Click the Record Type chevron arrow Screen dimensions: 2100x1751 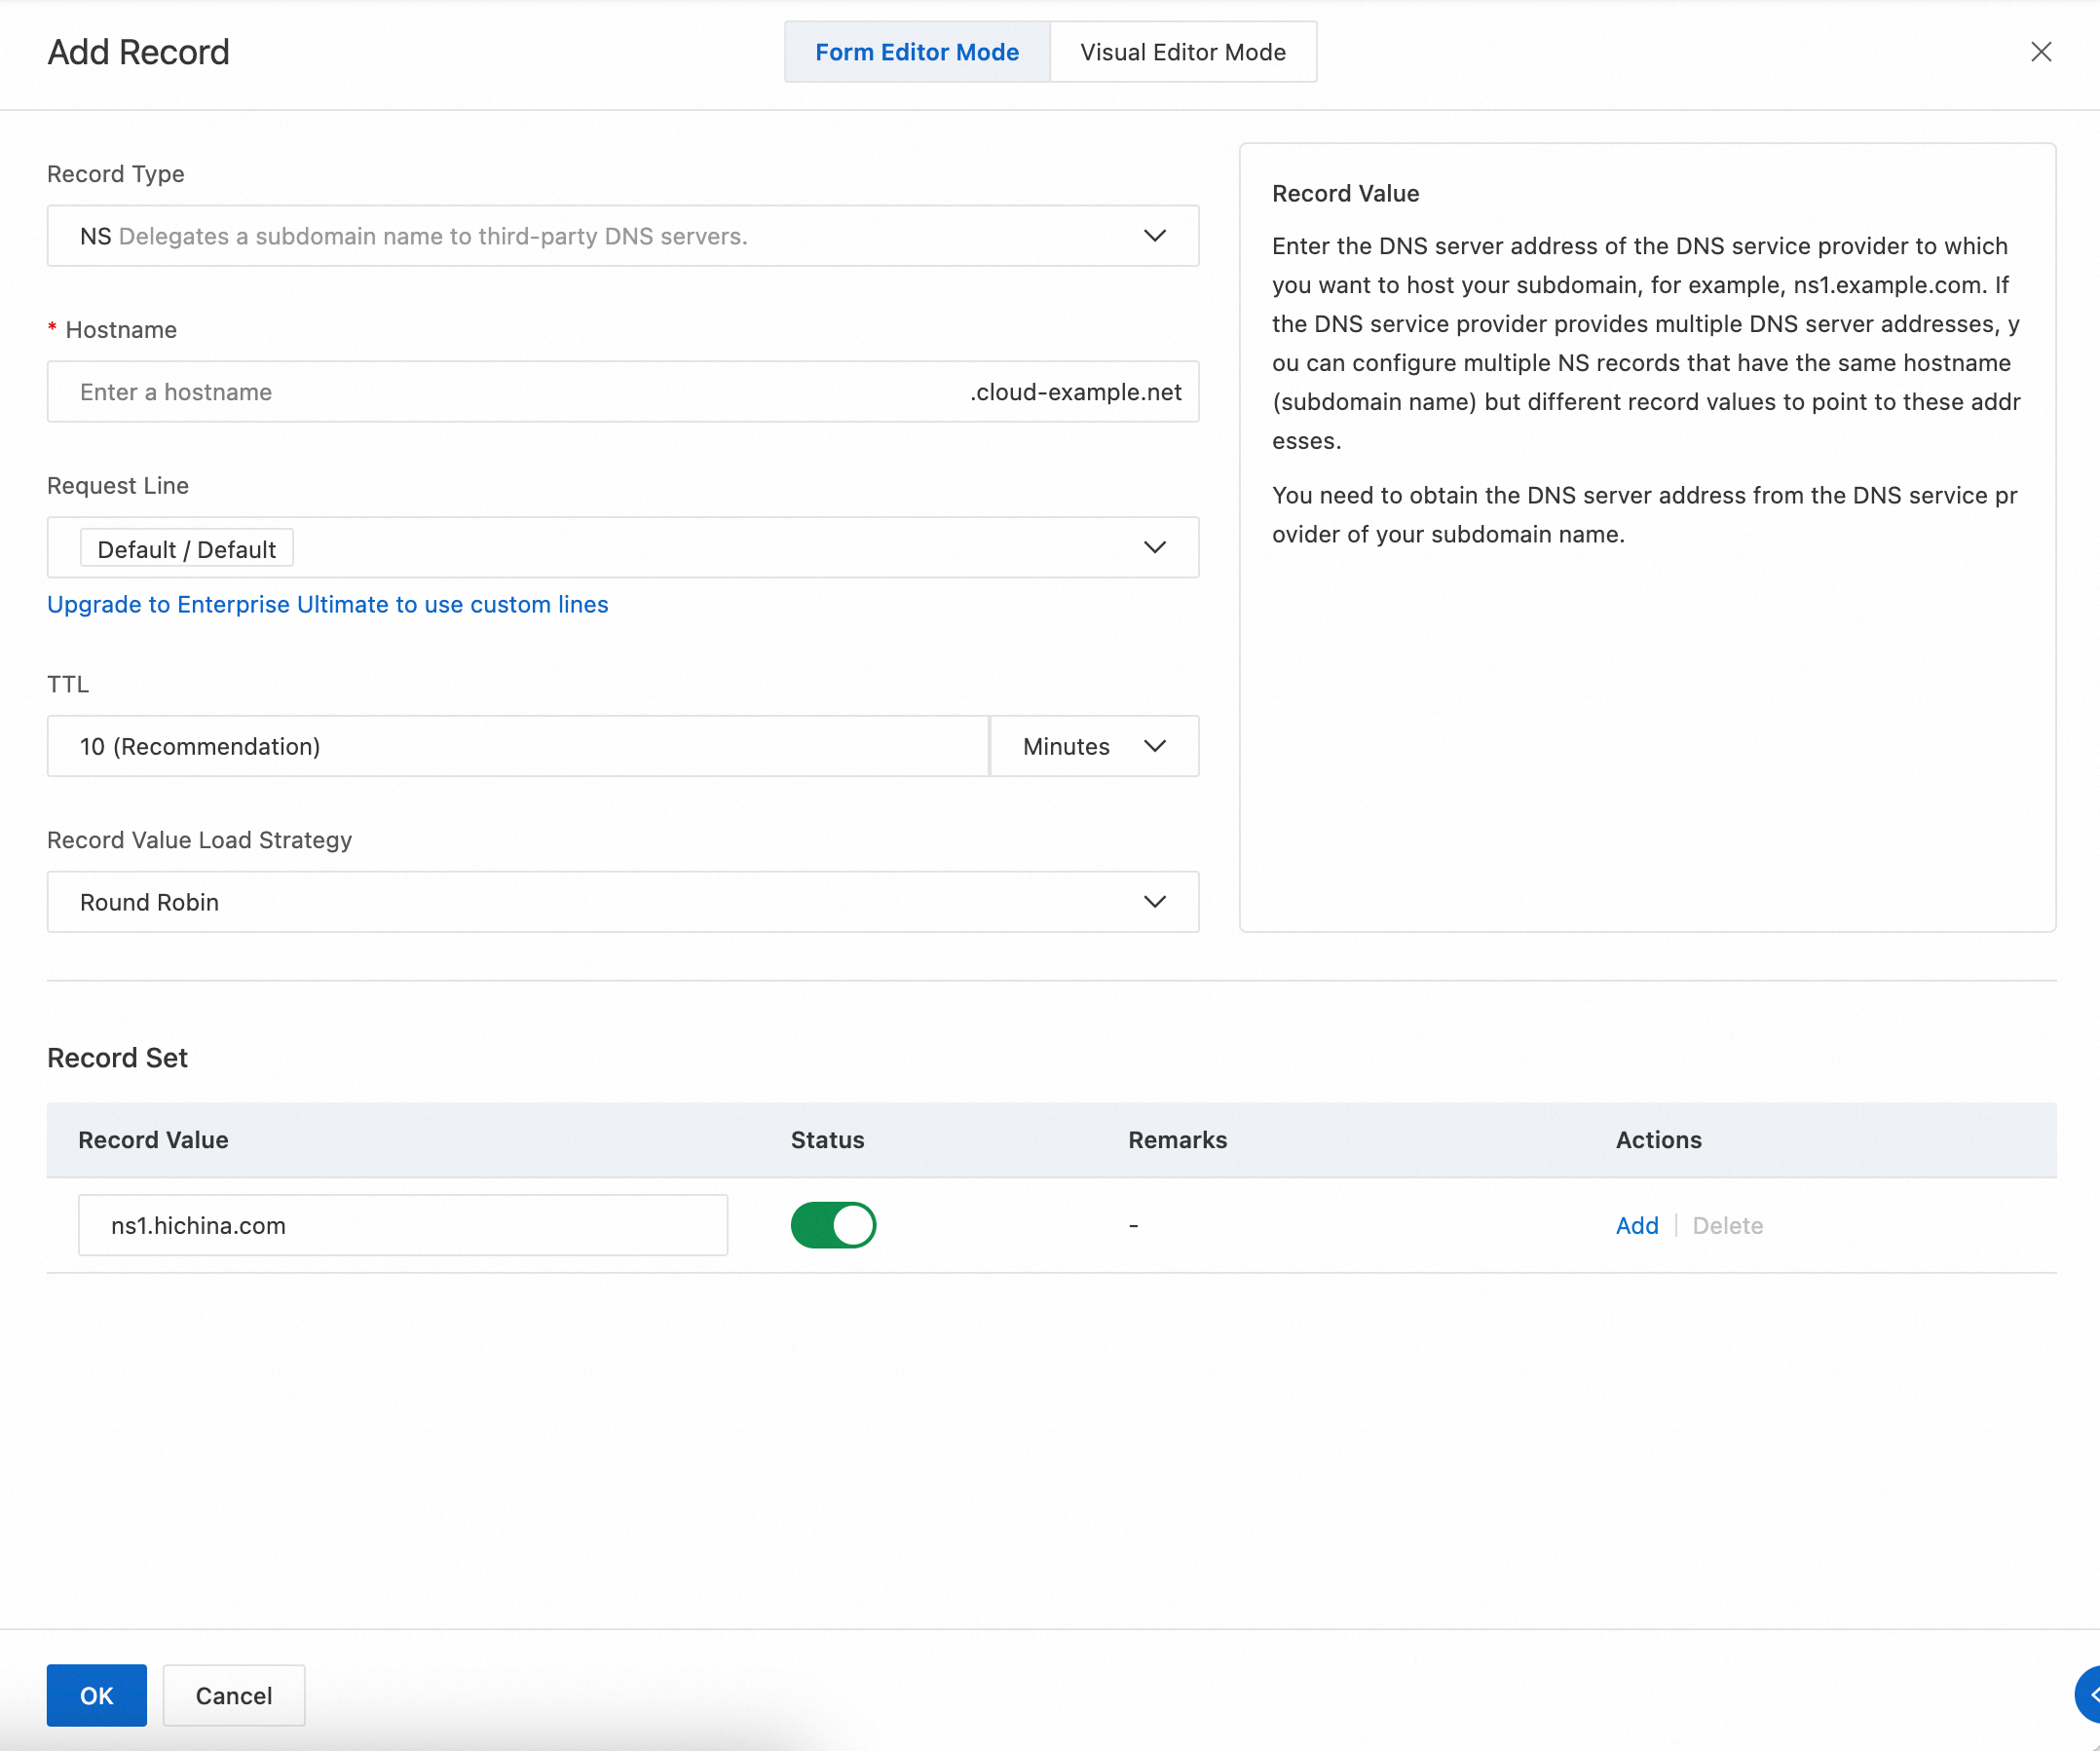click(x=1154, y=236)
